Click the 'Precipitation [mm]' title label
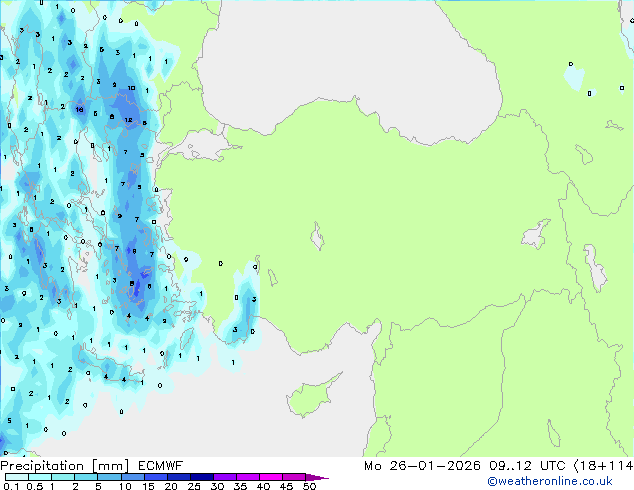The image size is (634, 490). click(65, 466)
